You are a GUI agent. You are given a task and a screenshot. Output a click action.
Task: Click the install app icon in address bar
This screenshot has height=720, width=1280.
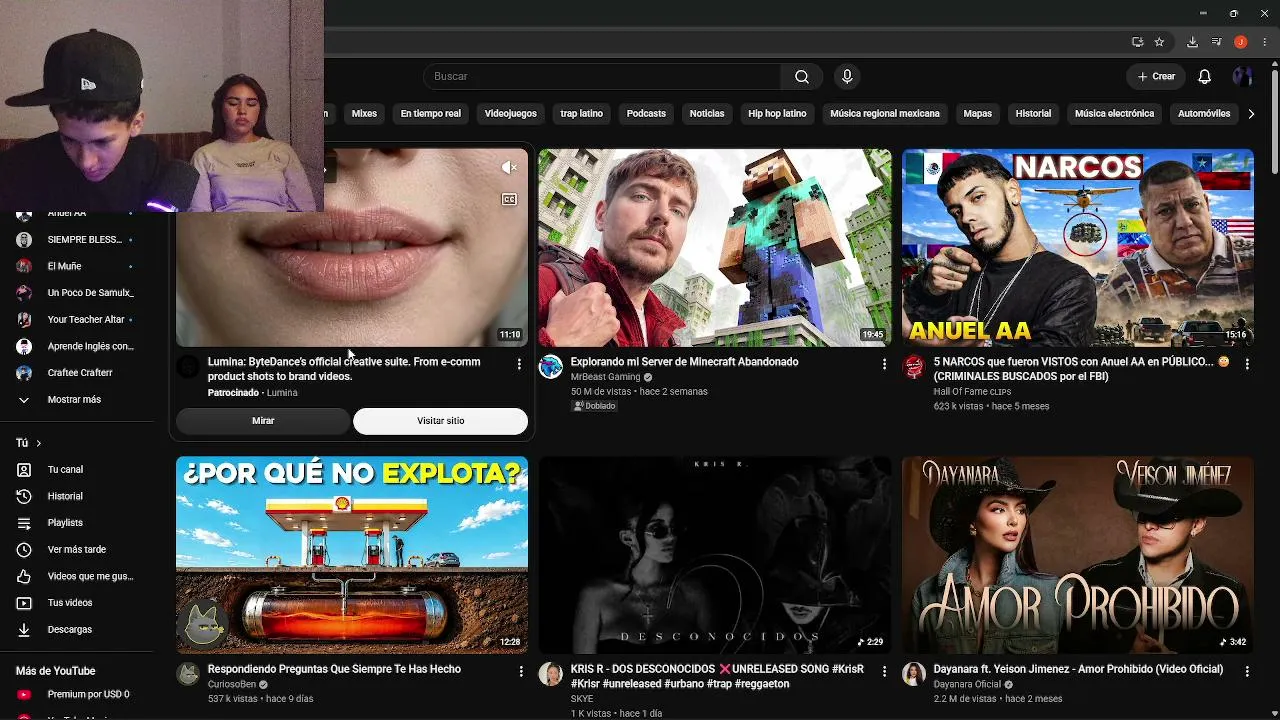(1137, 42)
